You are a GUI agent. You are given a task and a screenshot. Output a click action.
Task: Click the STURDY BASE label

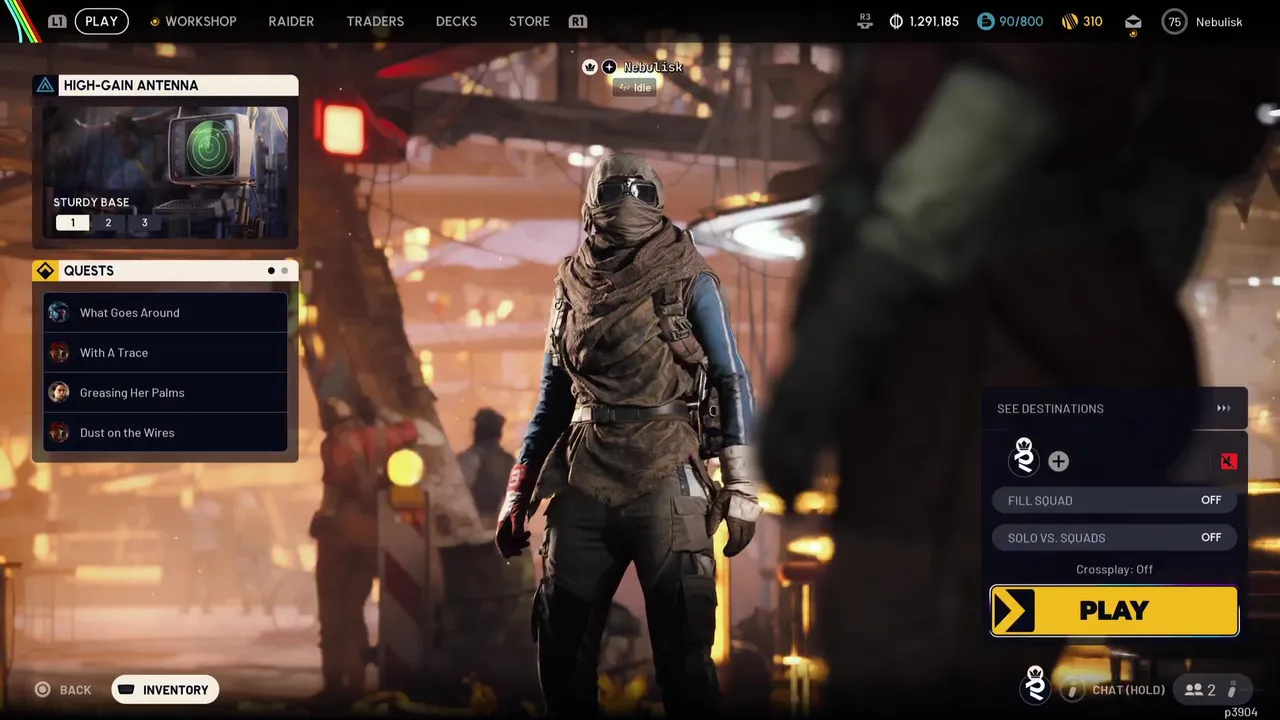pyautogui.click(x=91, y=202)
